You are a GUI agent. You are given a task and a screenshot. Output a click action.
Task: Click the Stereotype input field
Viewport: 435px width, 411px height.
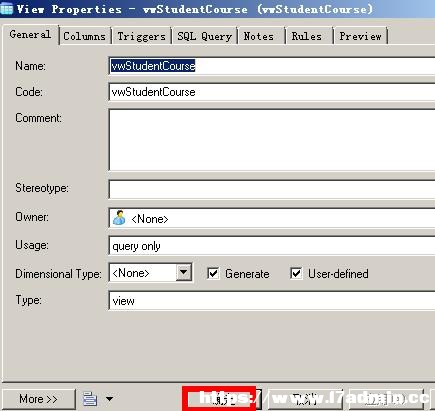[x=272, y=189]
